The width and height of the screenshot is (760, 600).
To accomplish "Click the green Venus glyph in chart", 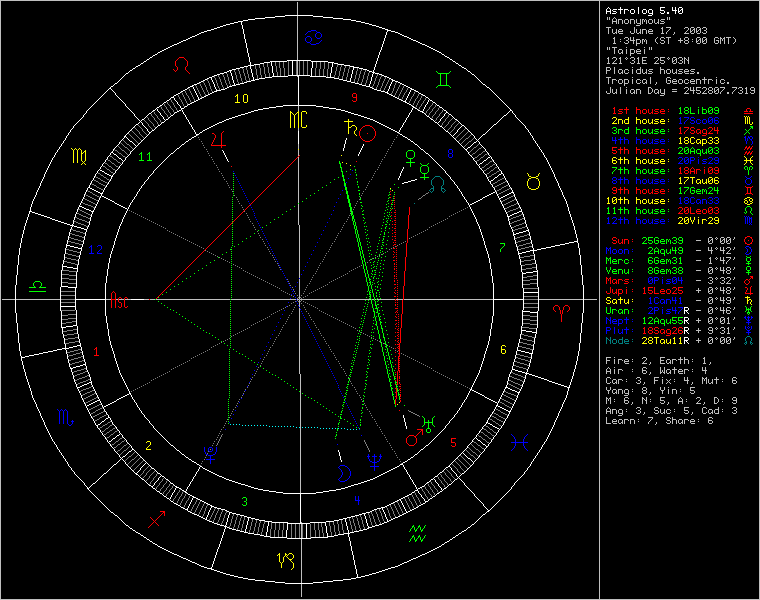I will tap(408, 157).
